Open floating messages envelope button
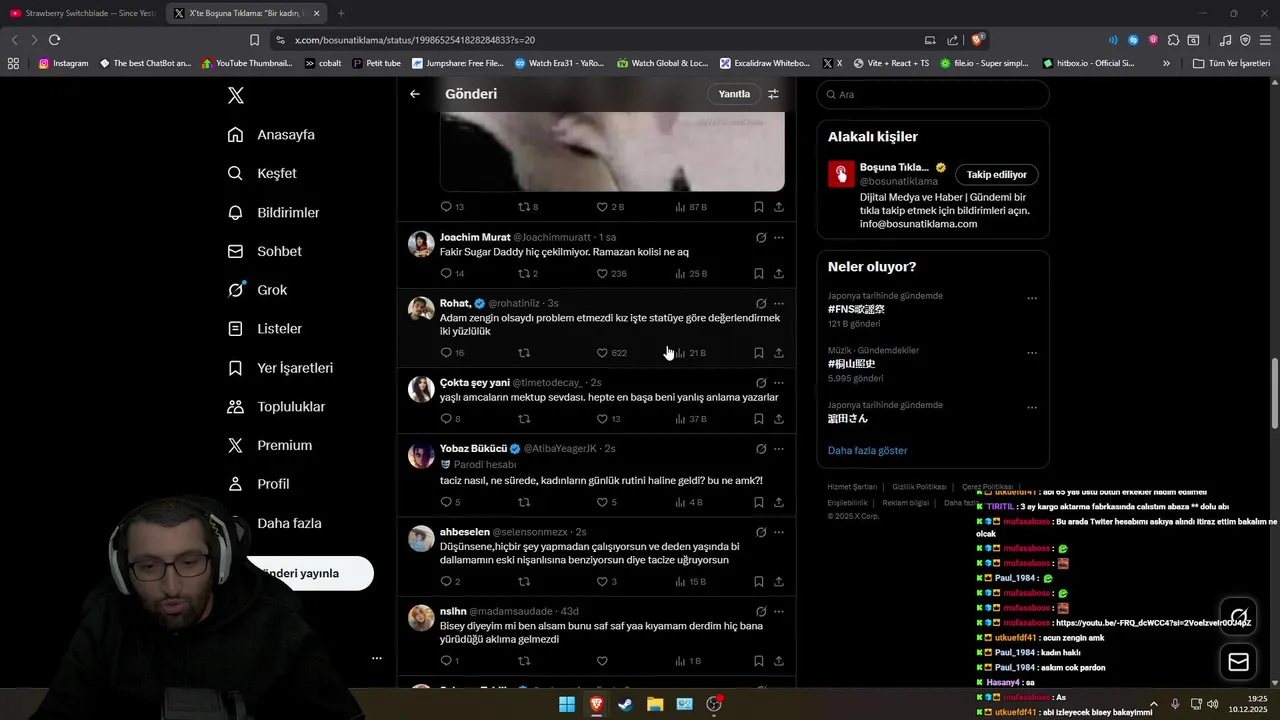This screenshot has height=720, width=1280. (x=1239, y=662)
